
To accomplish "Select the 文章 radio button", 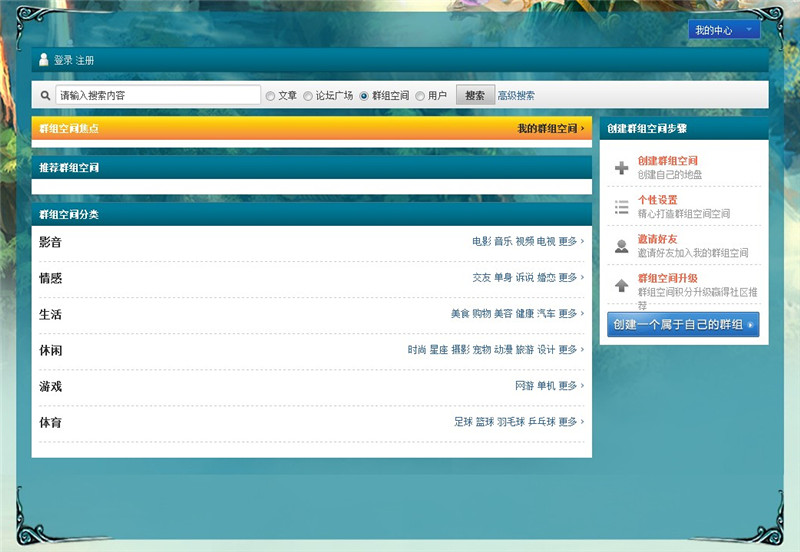I will click(270, 96).
